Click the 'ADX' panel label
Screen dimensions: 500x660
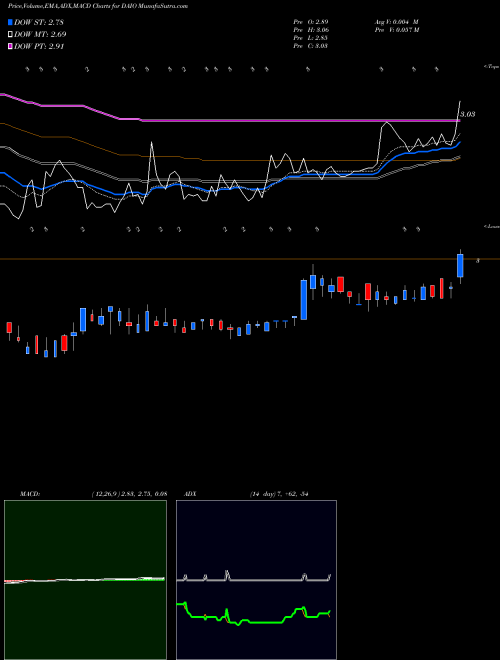click(x=190, y=494)
